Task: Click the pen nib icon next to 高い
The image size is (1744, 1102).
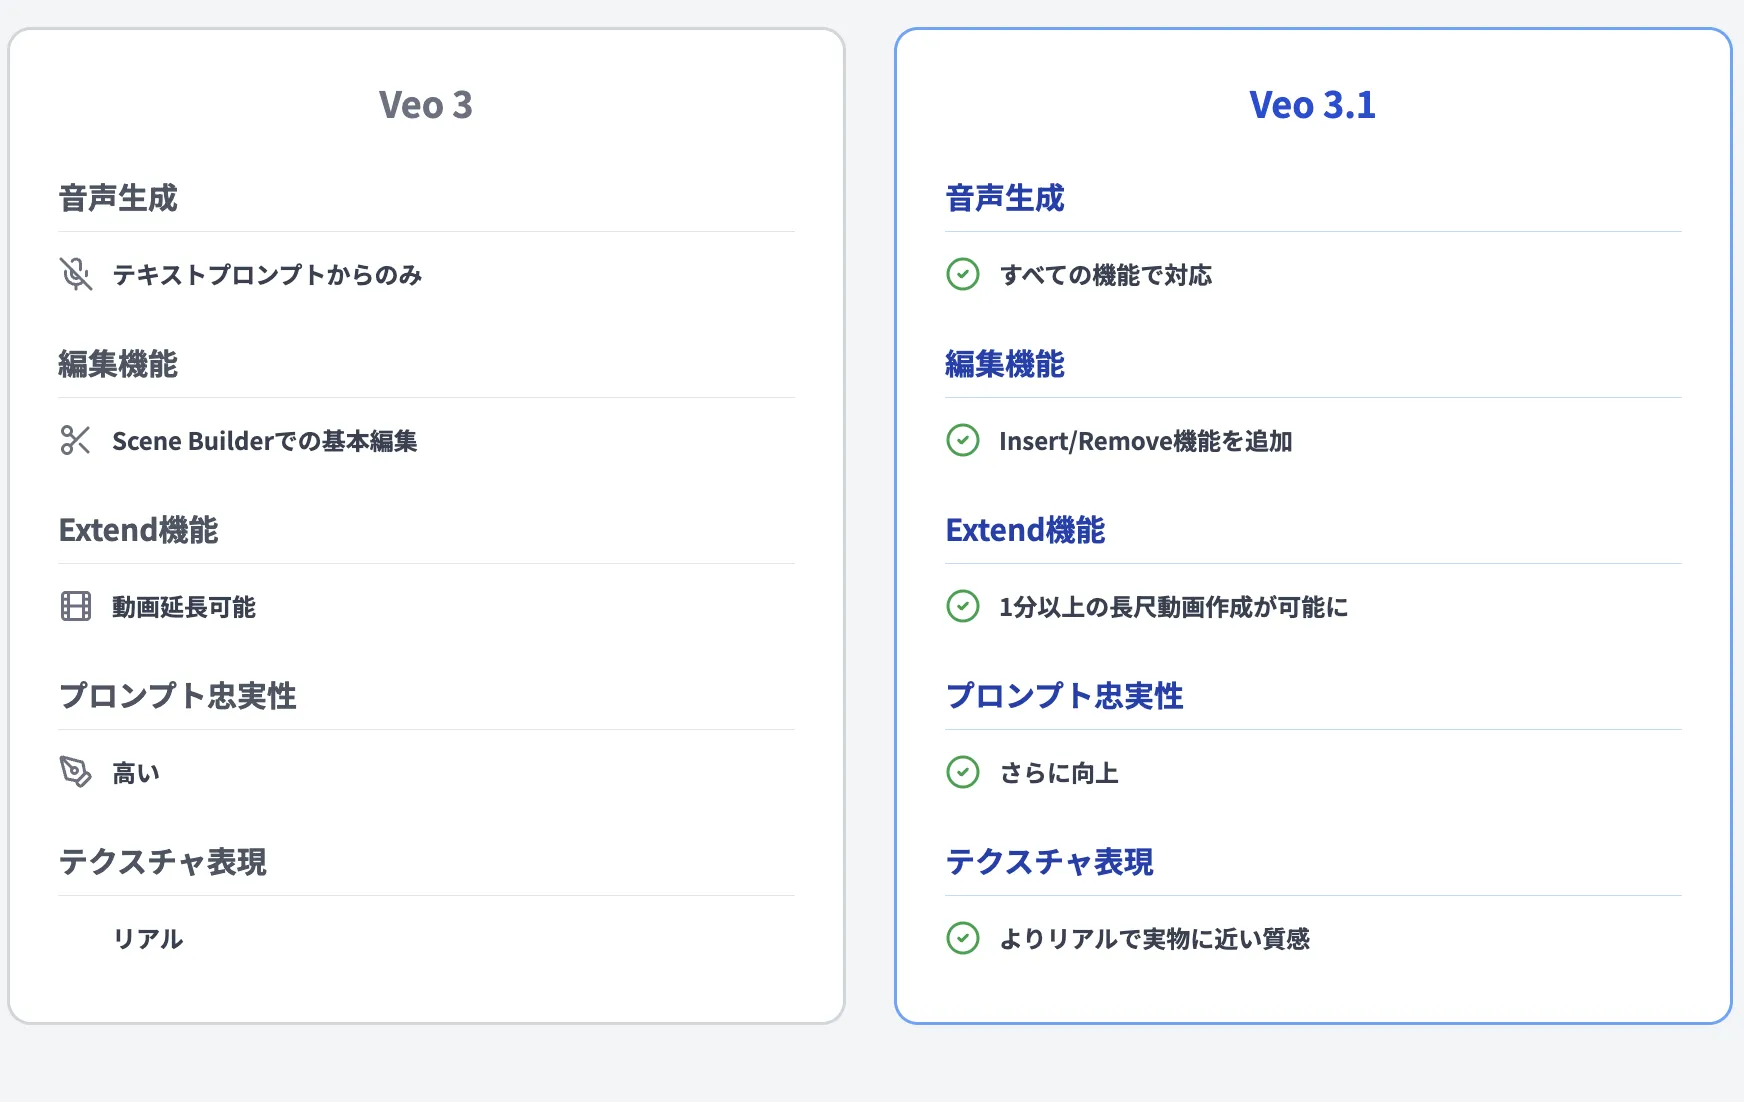Action: [x=74, y=771]
